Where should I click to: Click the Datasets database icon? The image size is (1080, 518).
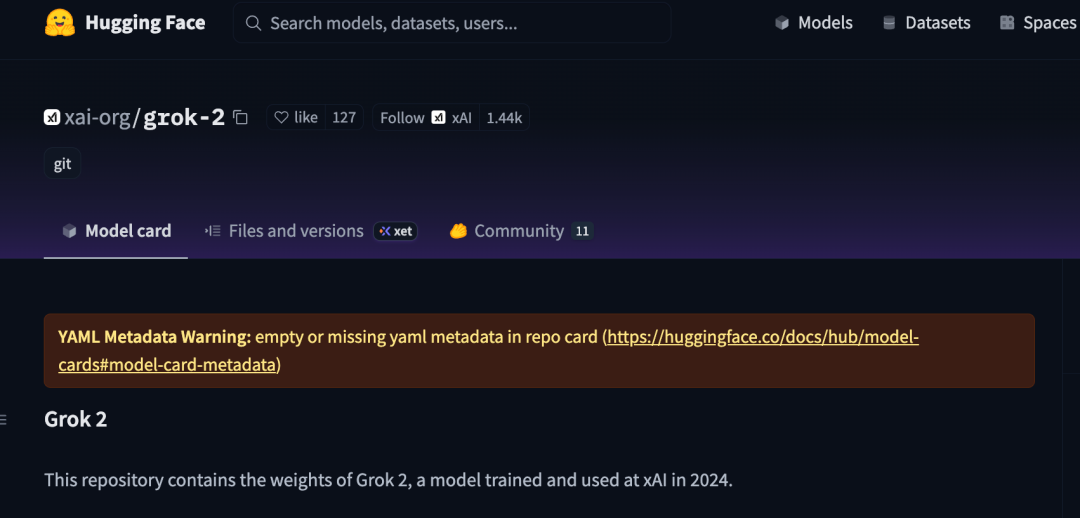pos(889,23)
